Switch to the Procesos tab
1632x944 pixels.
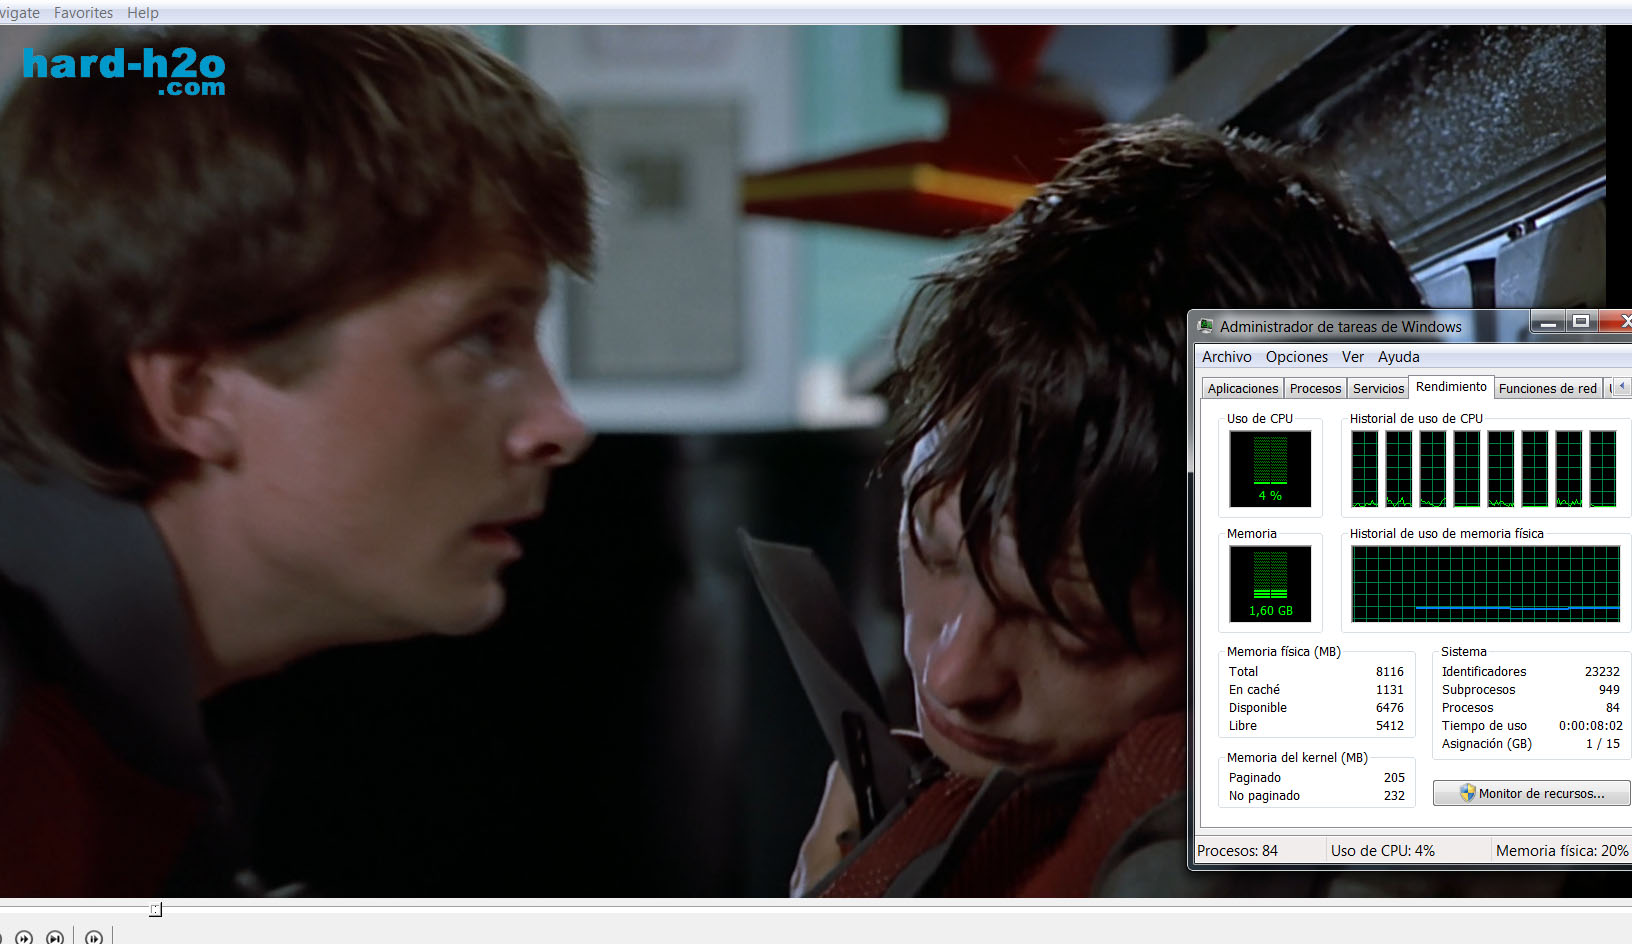[x=1315, y=389]
